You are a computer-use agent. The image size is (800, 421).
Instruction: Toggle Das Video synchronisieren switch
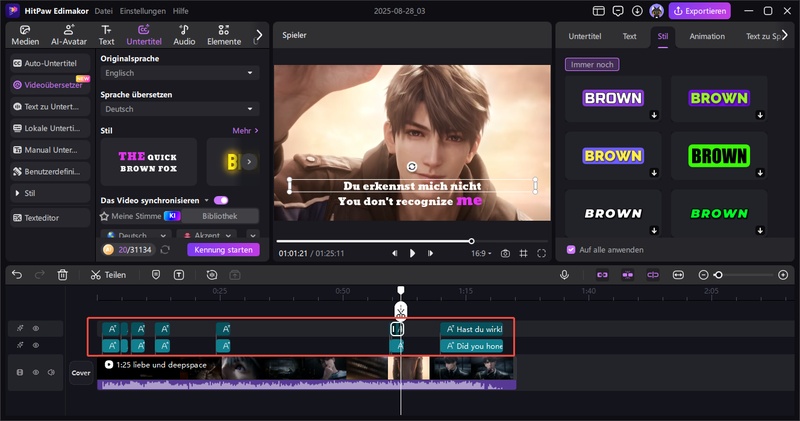pos(221,200)
